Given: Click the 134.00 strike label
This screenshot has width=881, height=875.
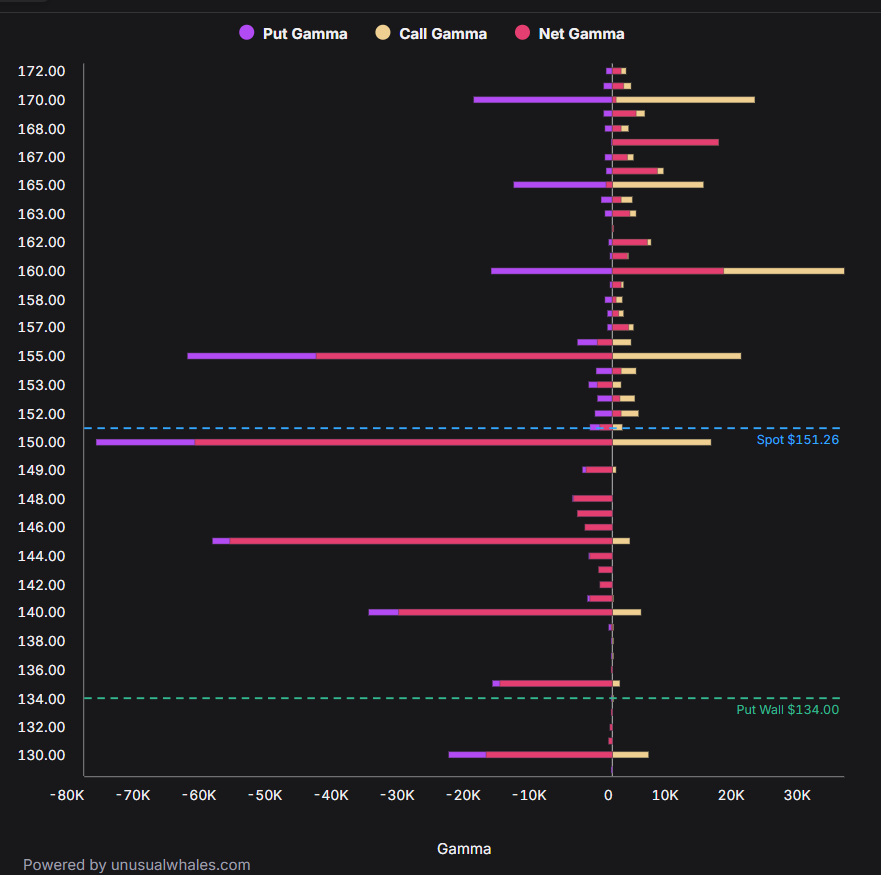Looking at the screenshot, I should tap(42, 699).
